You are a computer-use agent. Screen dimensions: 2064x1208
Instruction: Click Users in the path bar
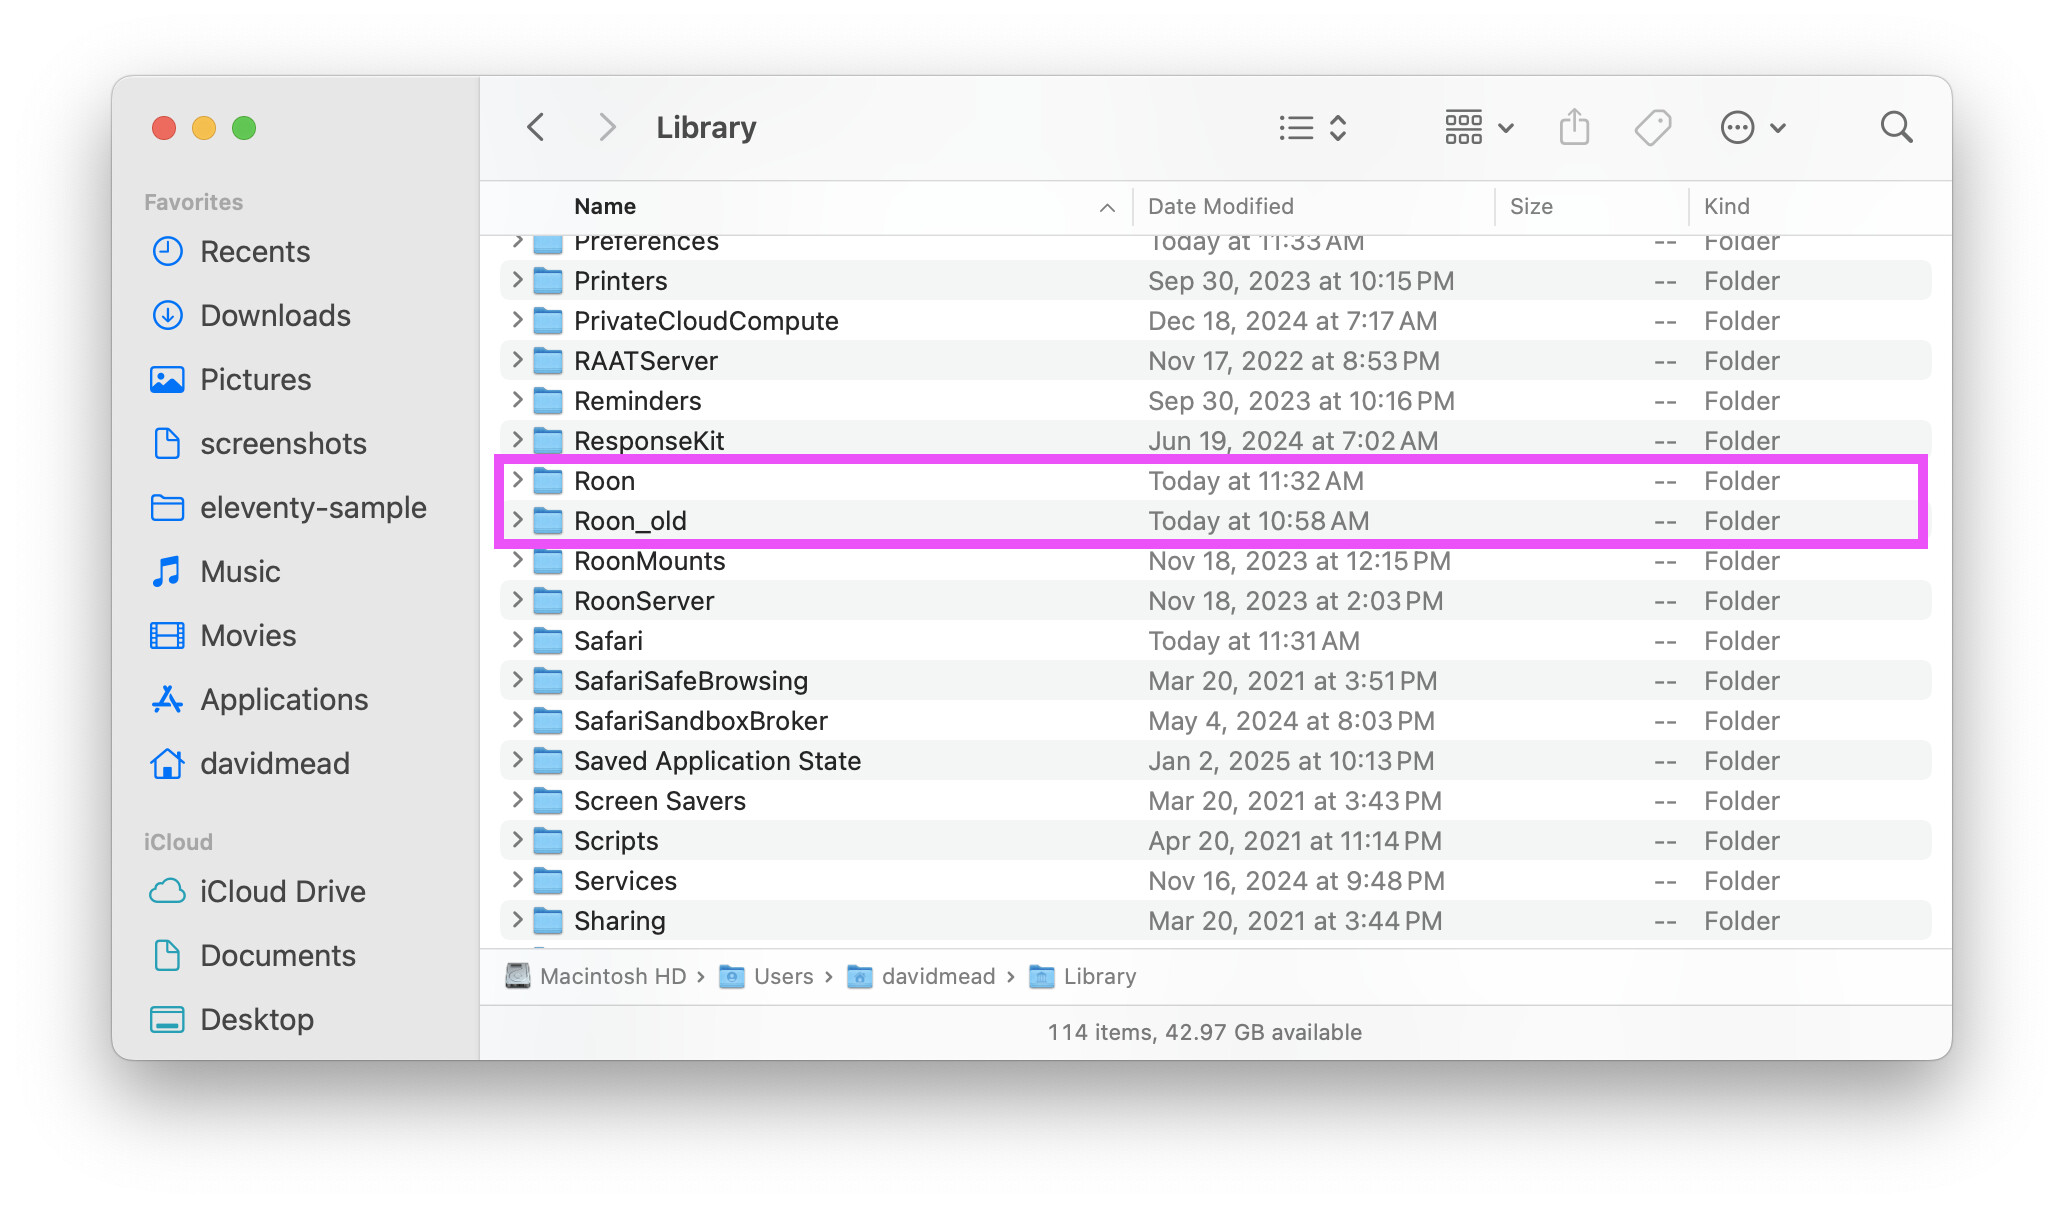(767, 976)
